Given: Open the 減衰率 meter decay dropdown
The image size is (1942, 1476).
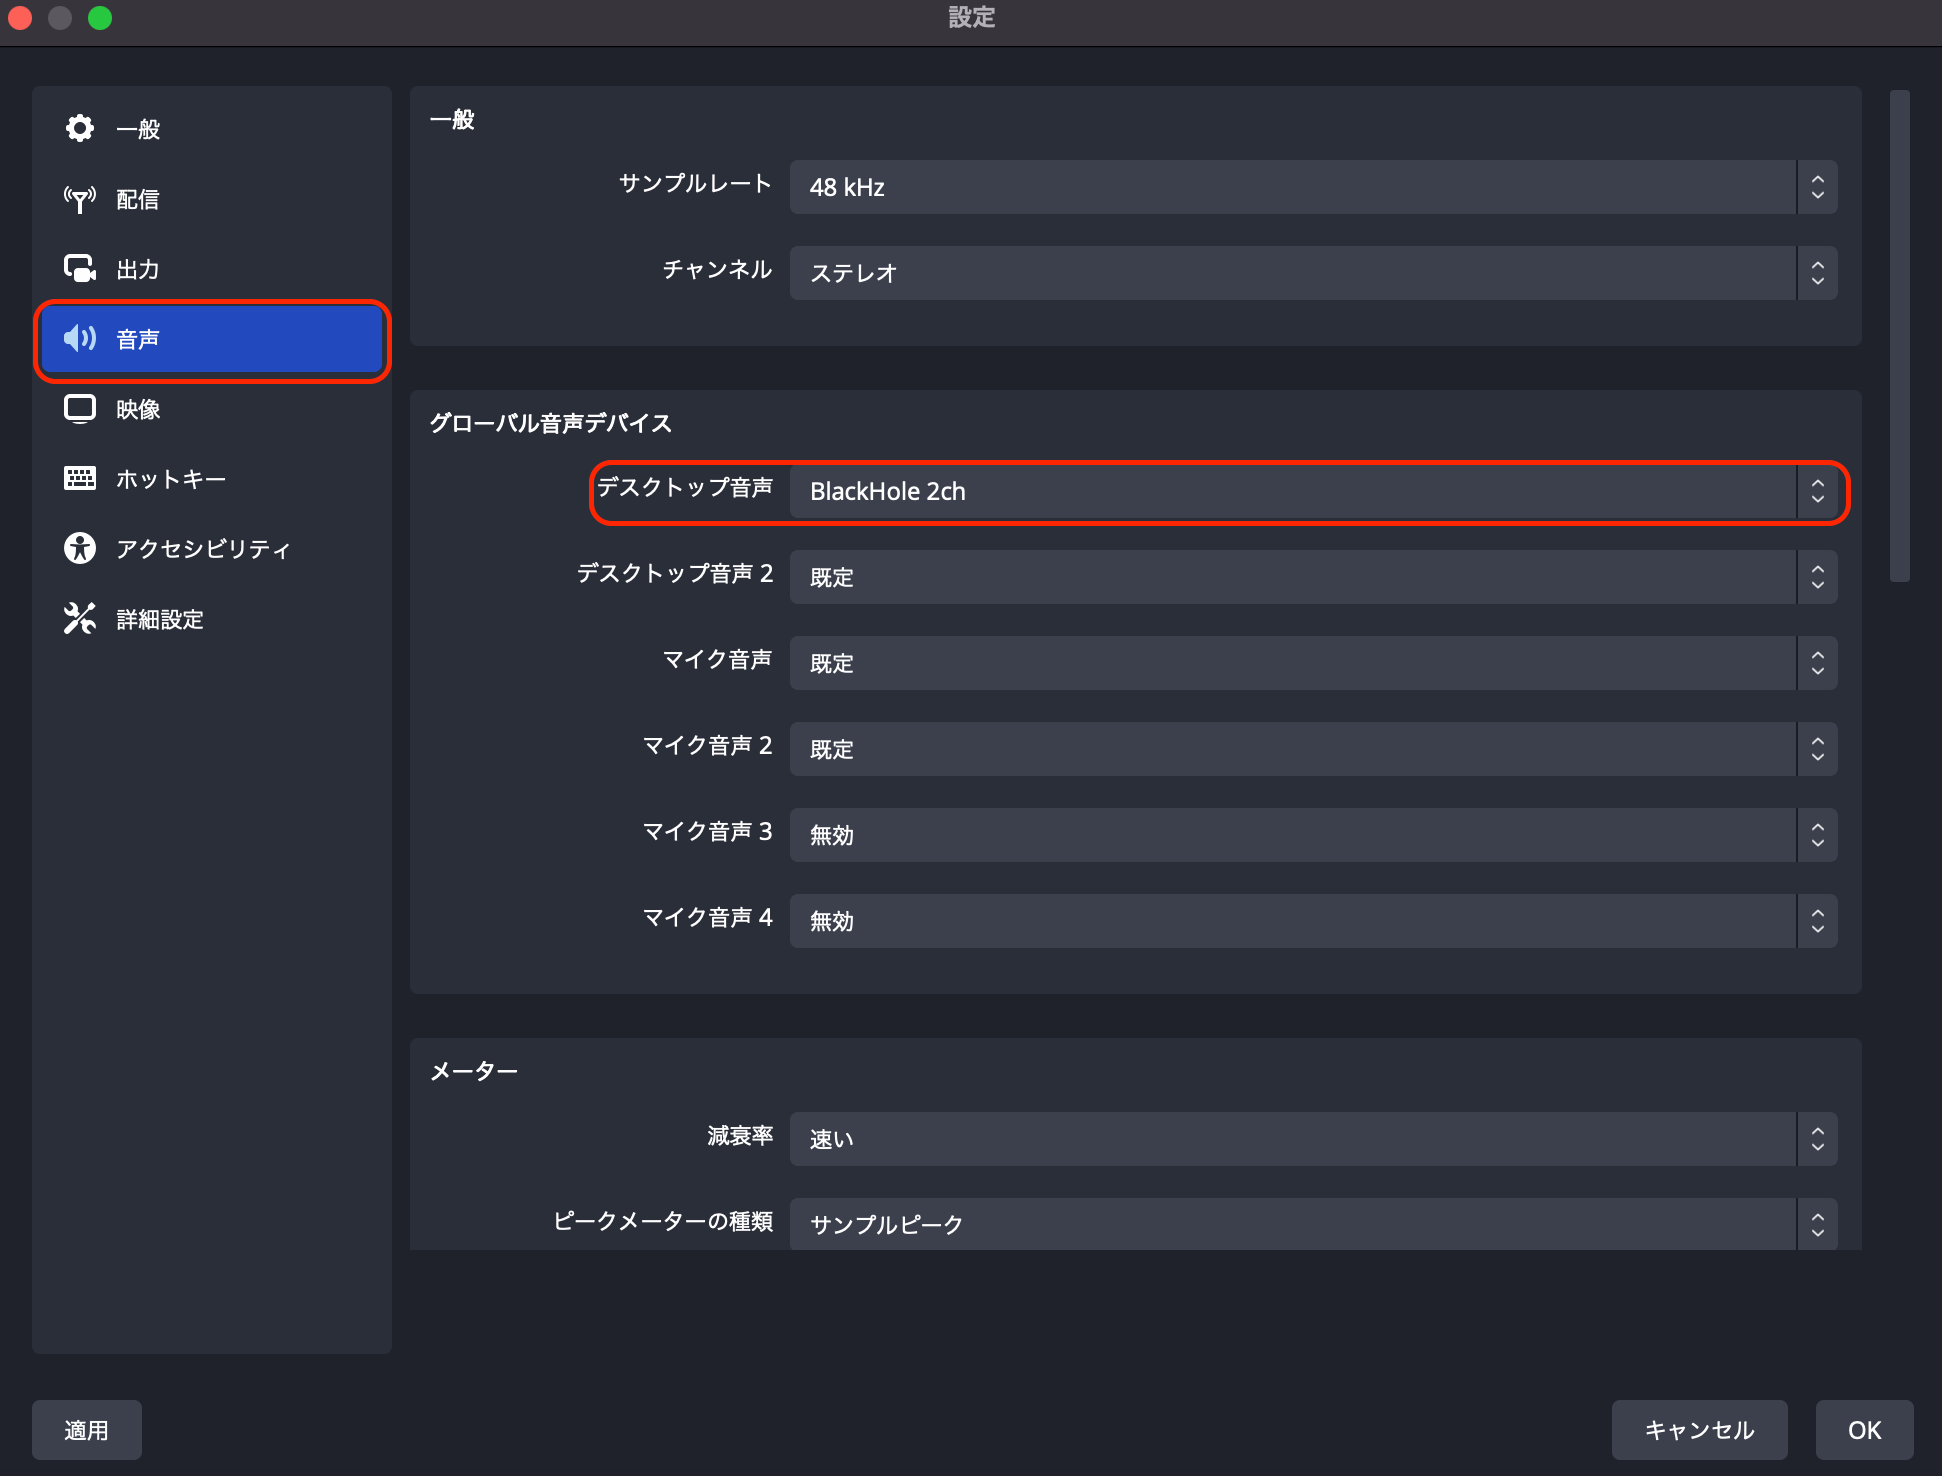Looking at the screenshot, I should click(1310, 1138).
